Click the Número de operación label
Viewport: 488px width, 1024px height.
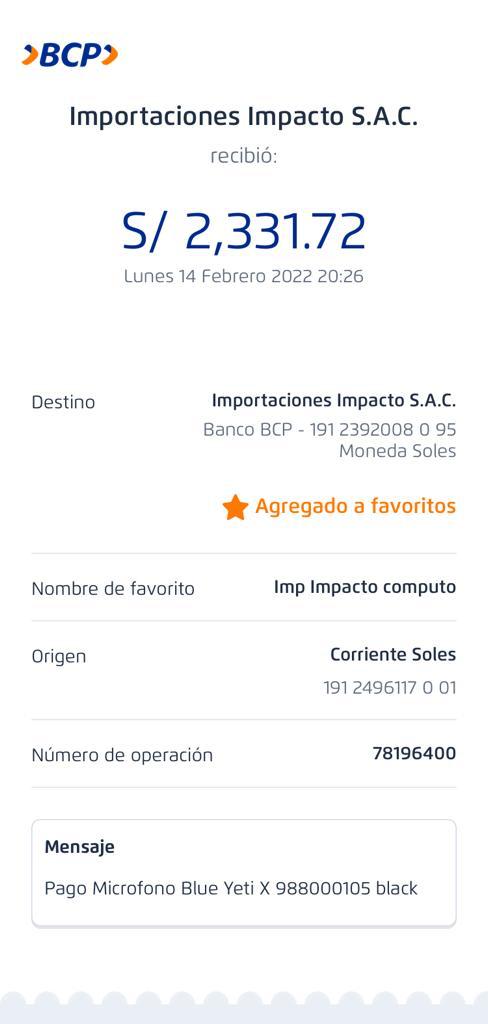[x=122, y=756]
